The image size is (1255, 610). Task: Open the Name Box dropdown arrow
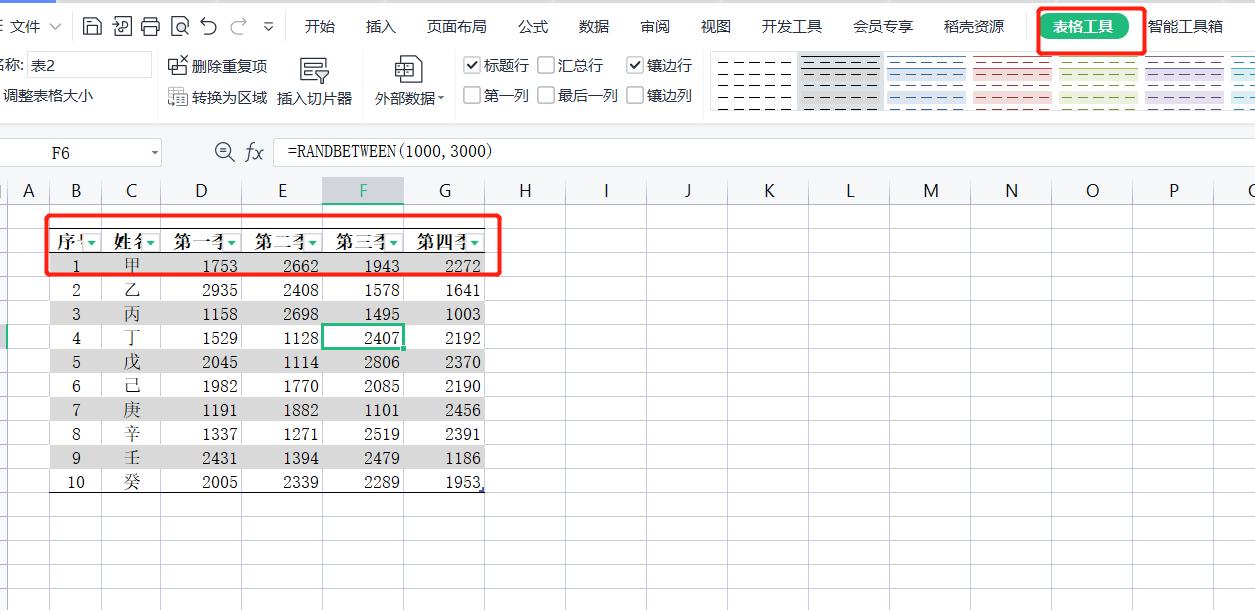click(x=154, y=152)
